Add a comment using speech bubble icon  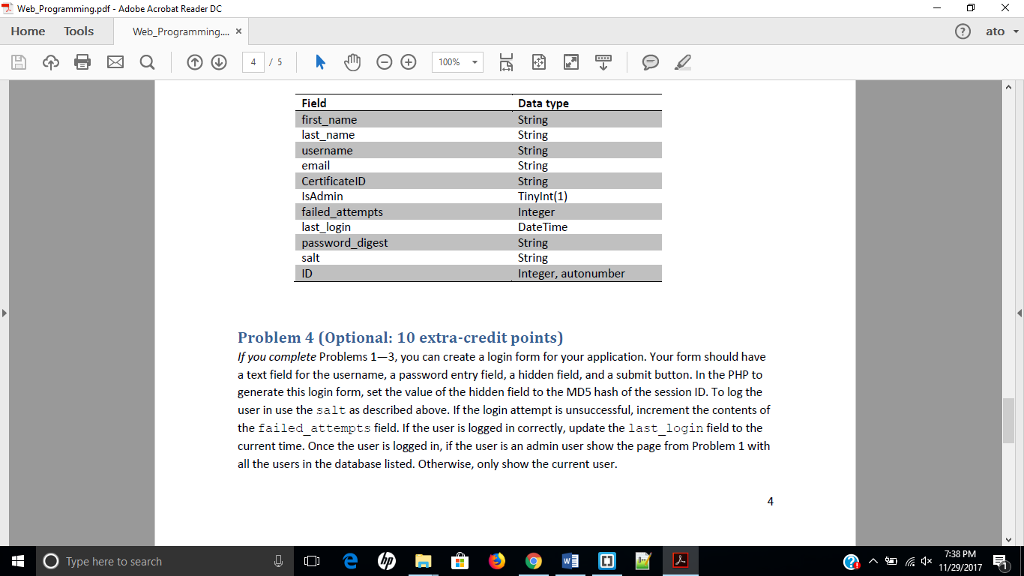point(650,62)
